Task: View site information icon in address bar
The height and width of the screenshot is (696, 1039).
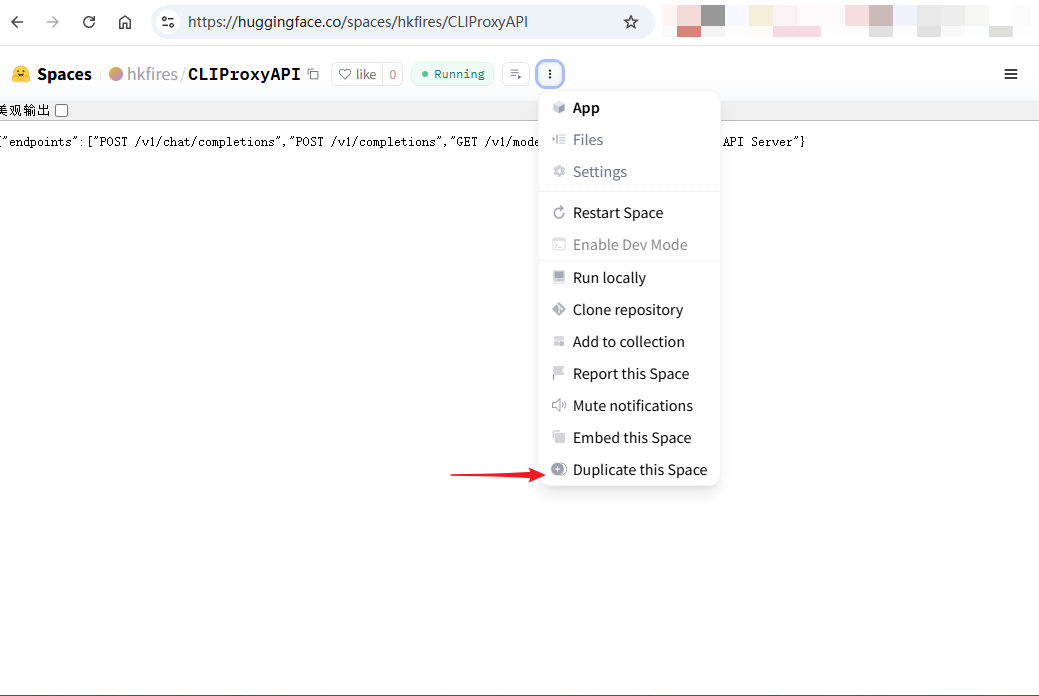Action: [x=168, y=22]
